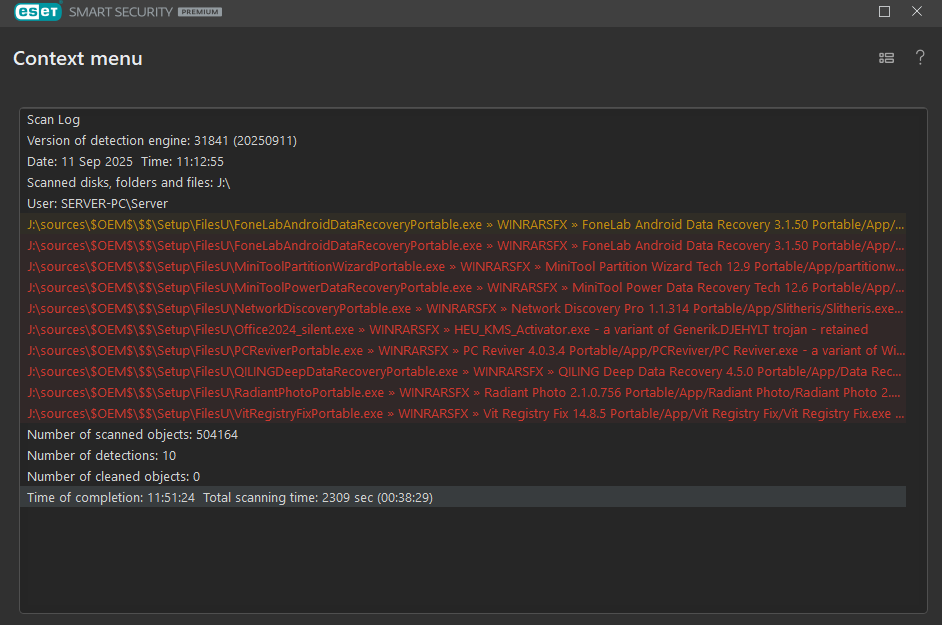Select the Number of detections: 10 line
Image resolution: width=942 pixels, height=625 pixels.
pyautogui.click(x=463, y=456)
